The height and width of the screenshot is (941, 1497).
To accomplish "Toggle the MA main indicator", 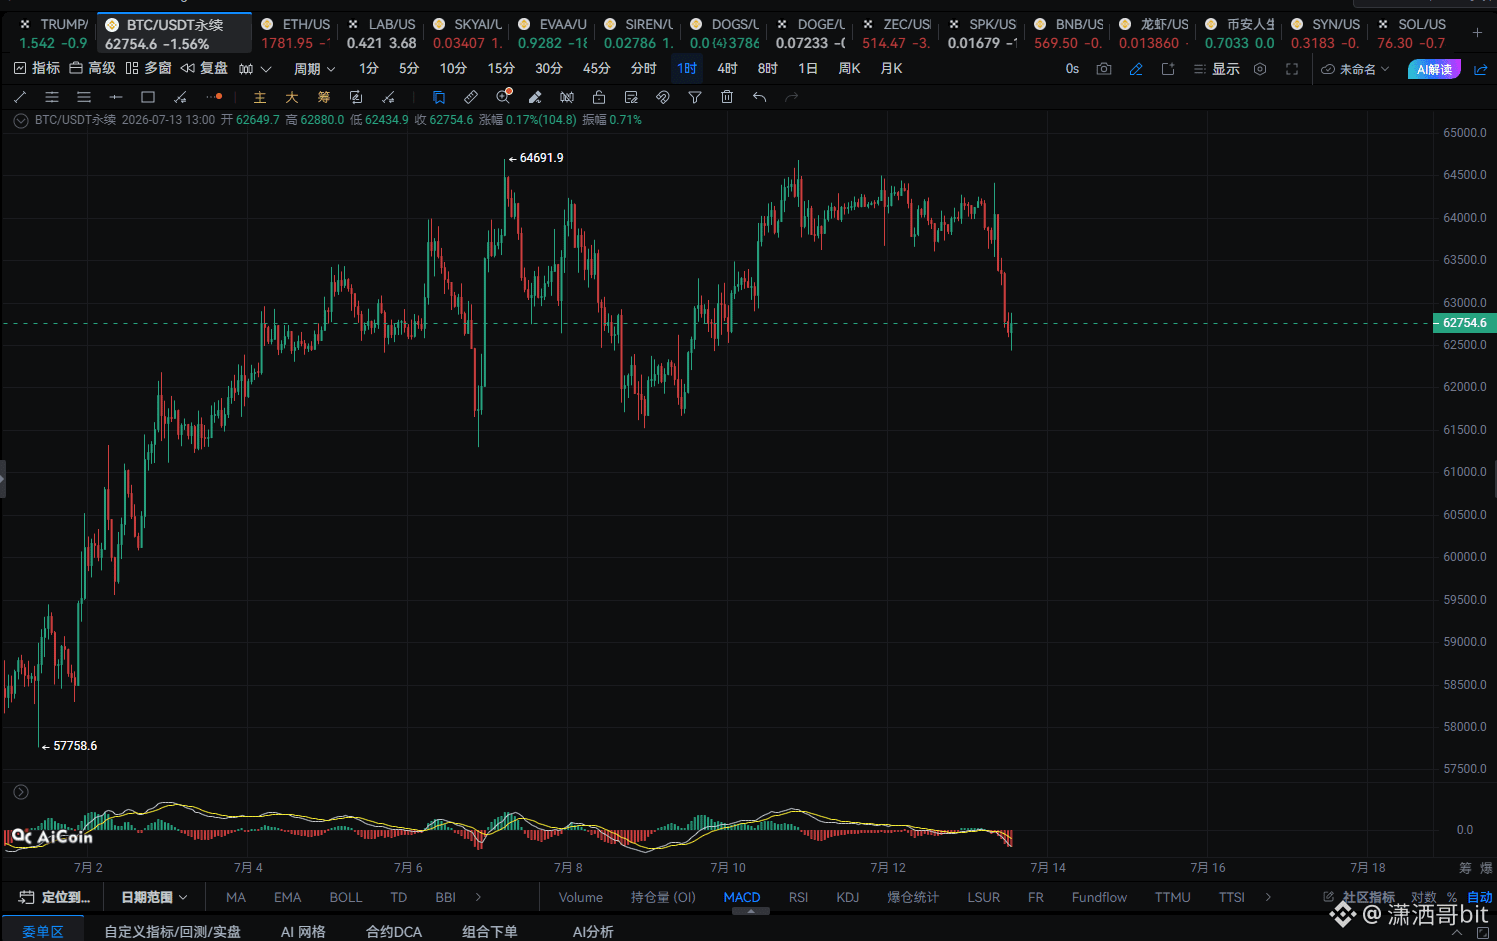I will point(236,897).
